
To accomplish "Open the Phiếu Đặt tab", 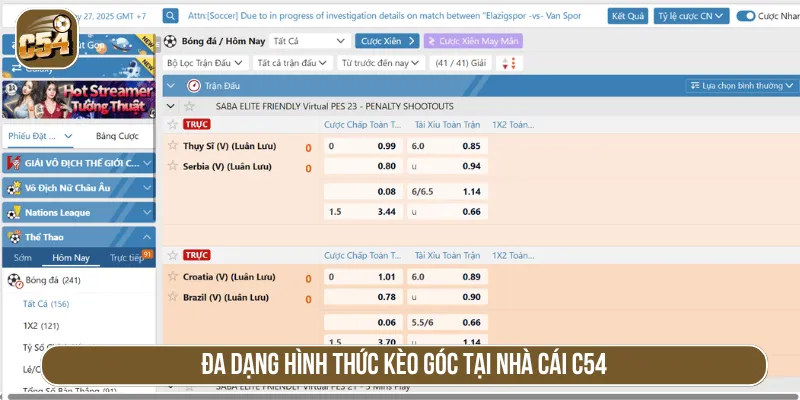I will pos(40,136).
